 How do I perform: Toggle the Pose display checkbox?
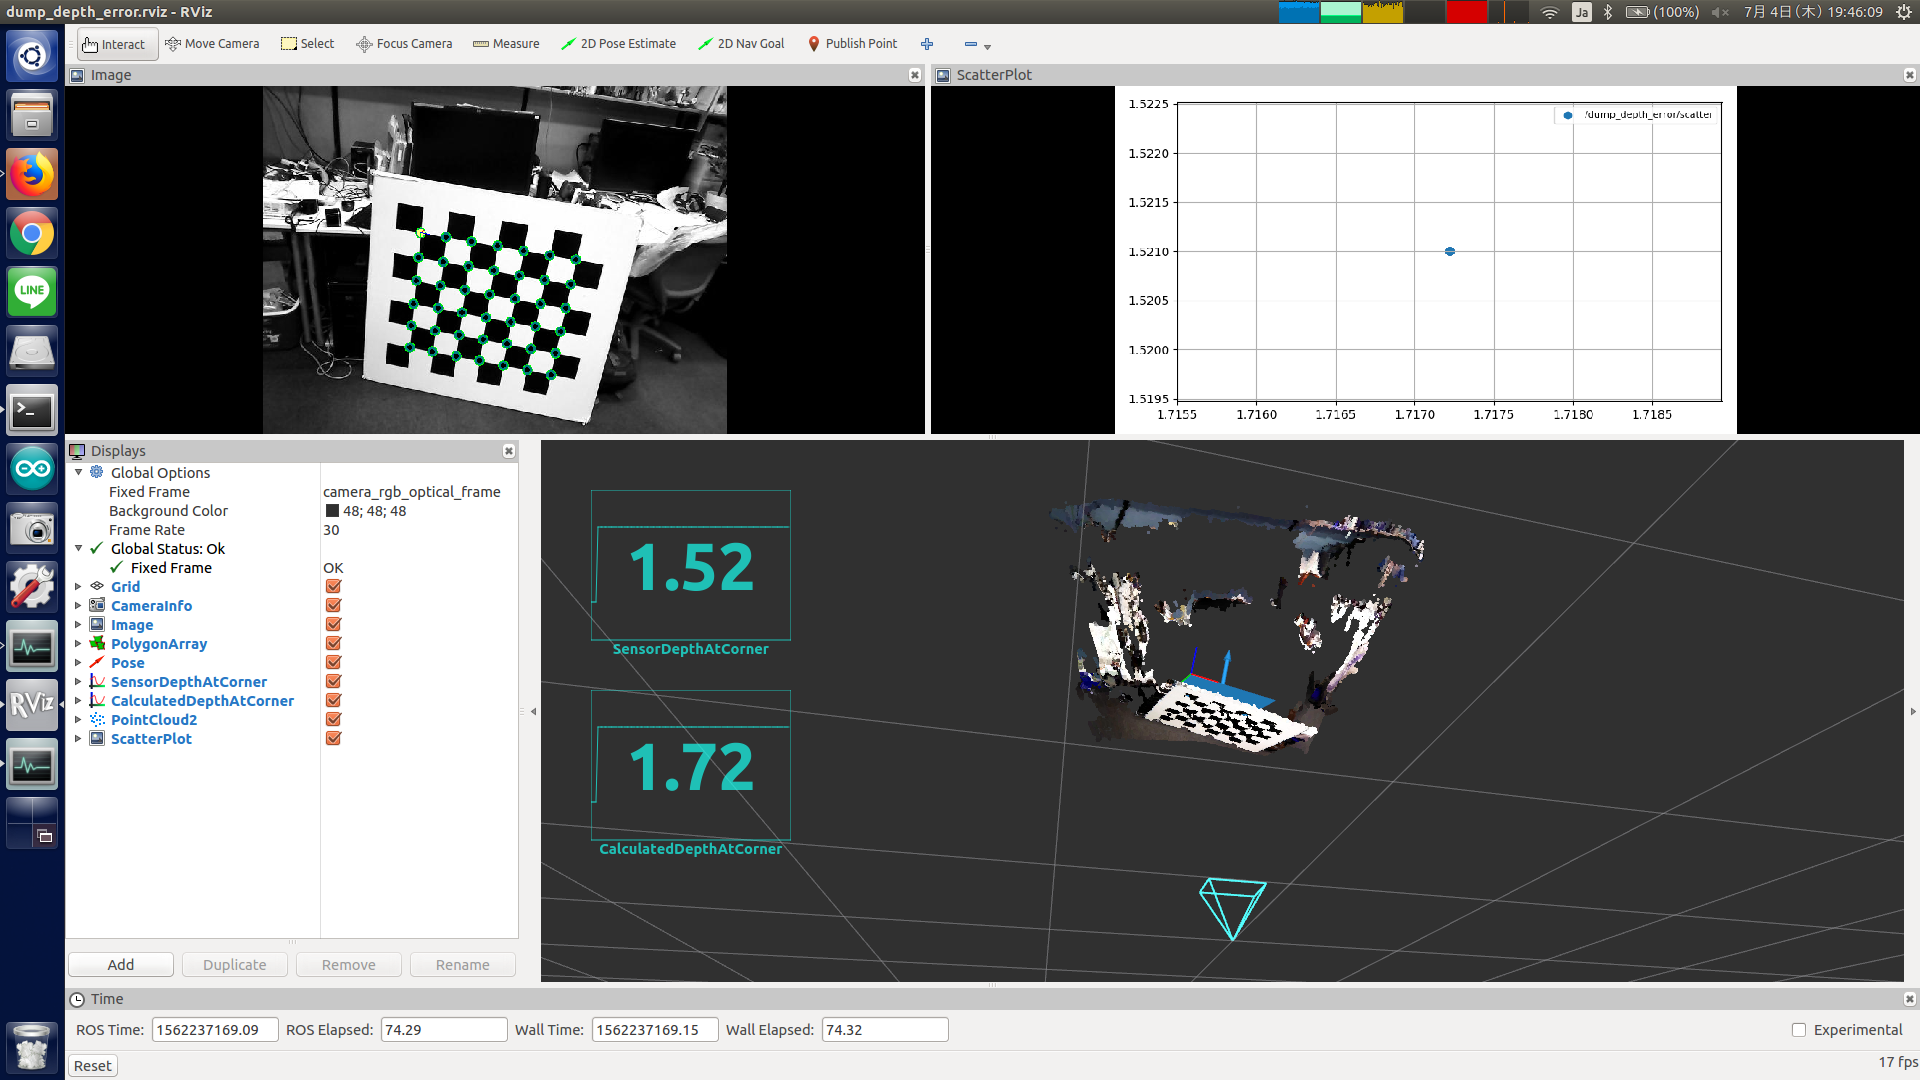[x=333, y=663]
